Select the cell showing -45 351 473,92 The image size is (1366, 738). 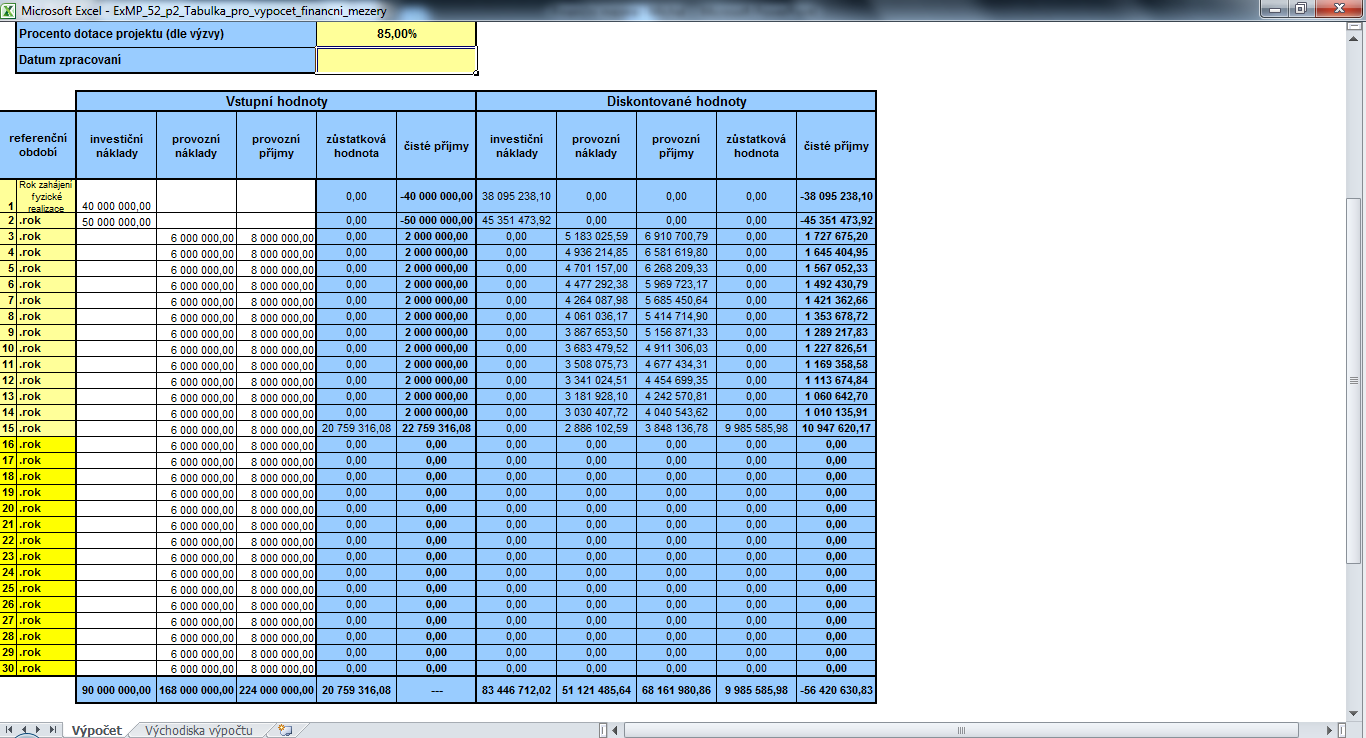point(836,220)
